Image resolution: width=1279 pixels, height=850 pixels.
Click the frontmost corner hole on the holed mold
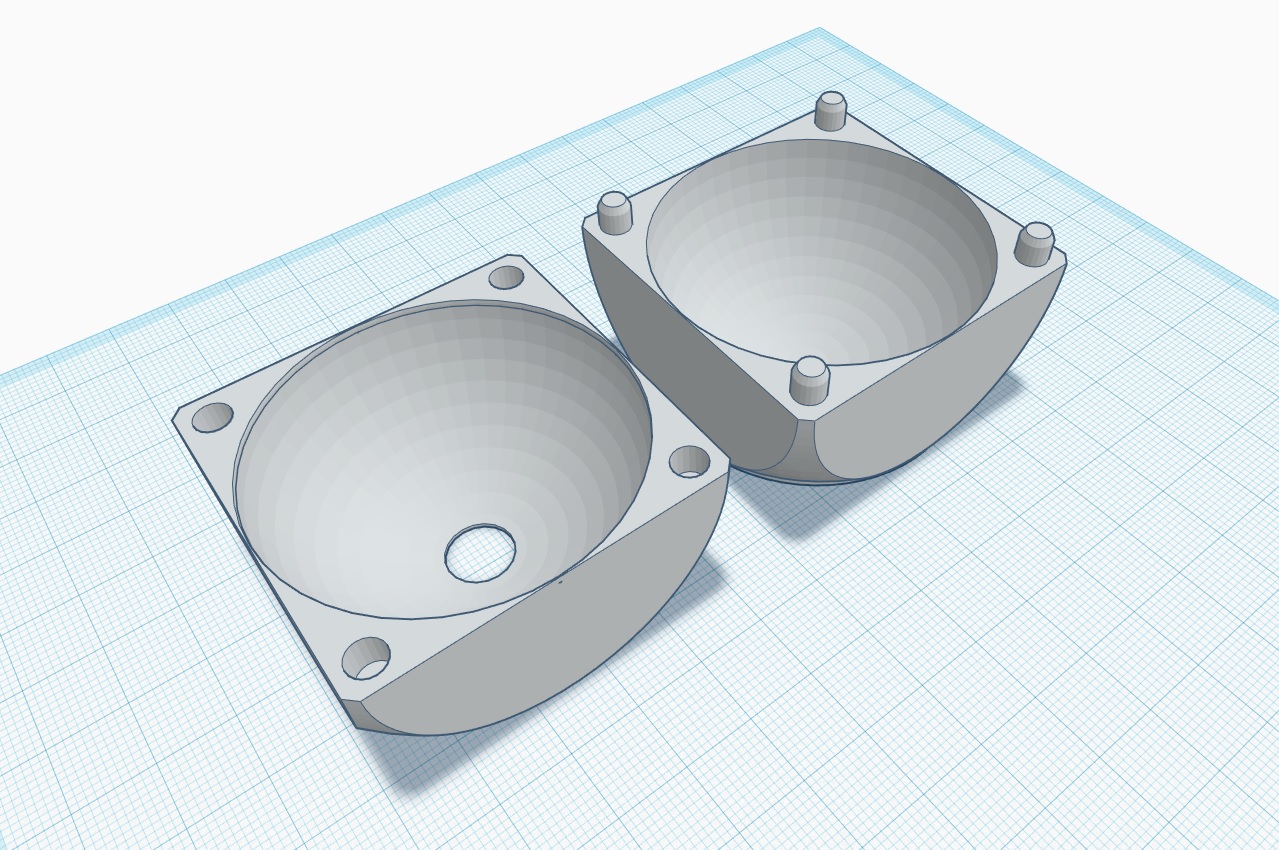366,658
